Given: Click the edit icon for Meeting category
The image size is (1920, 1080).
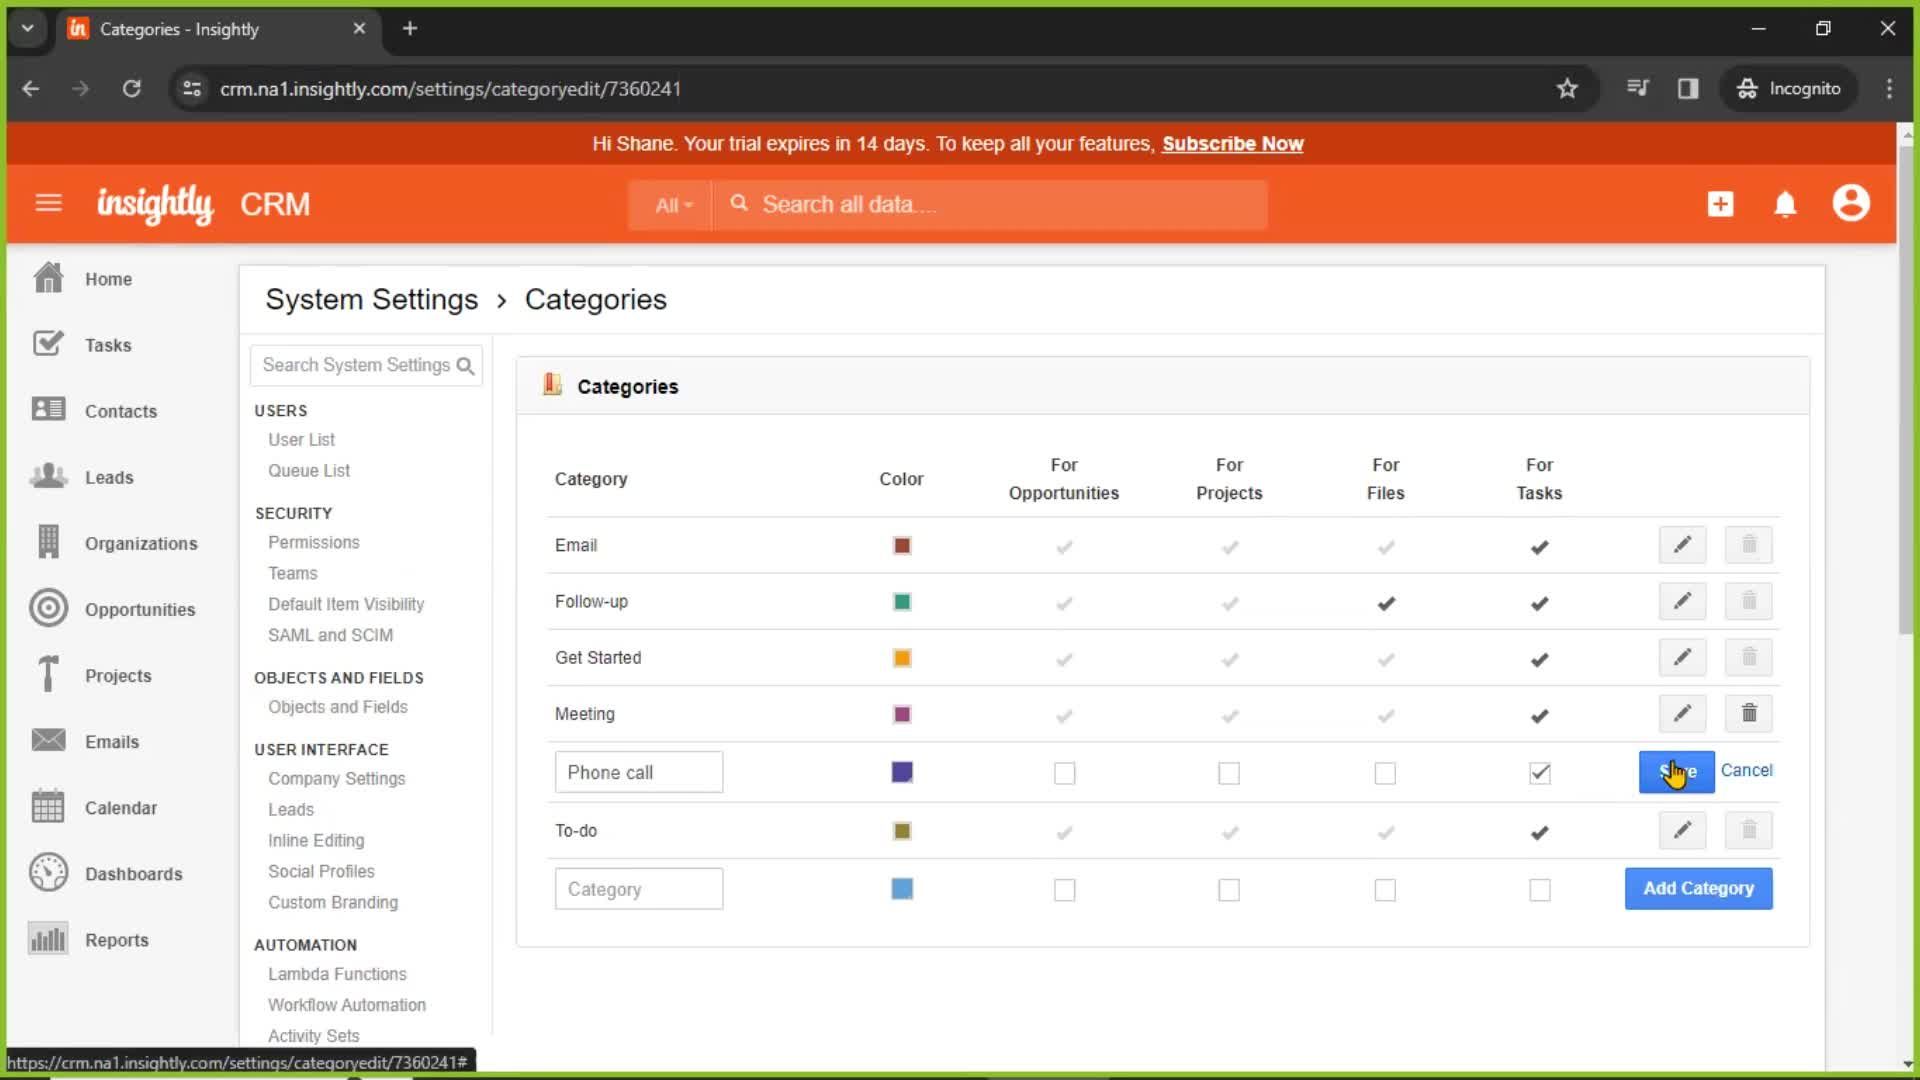Looking at the screenshot, I should (1683, 713).
